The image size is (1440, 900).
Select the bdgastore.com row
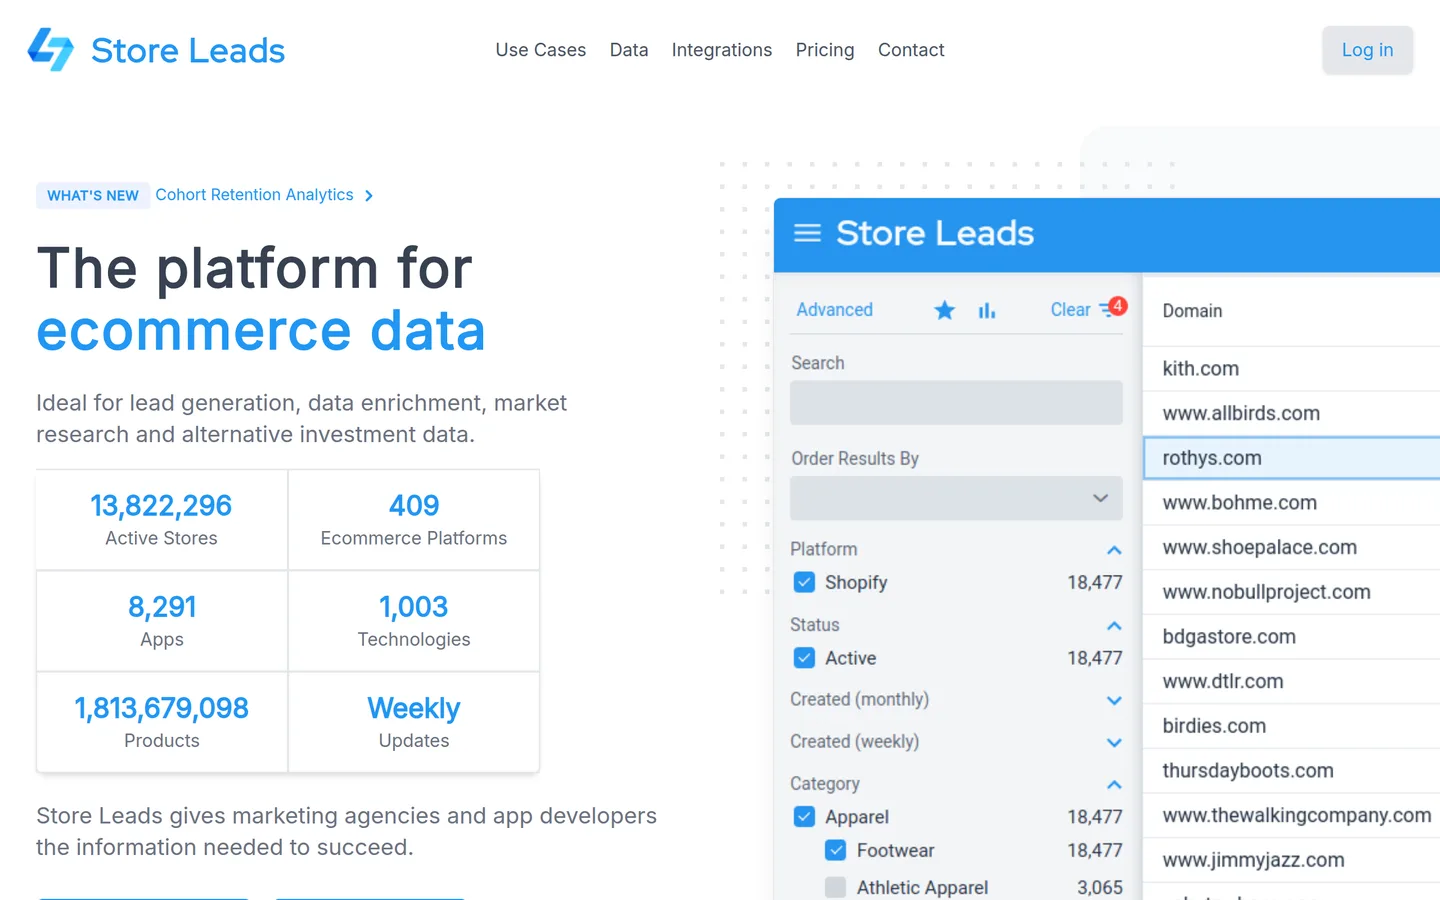tap(1291, 637)
